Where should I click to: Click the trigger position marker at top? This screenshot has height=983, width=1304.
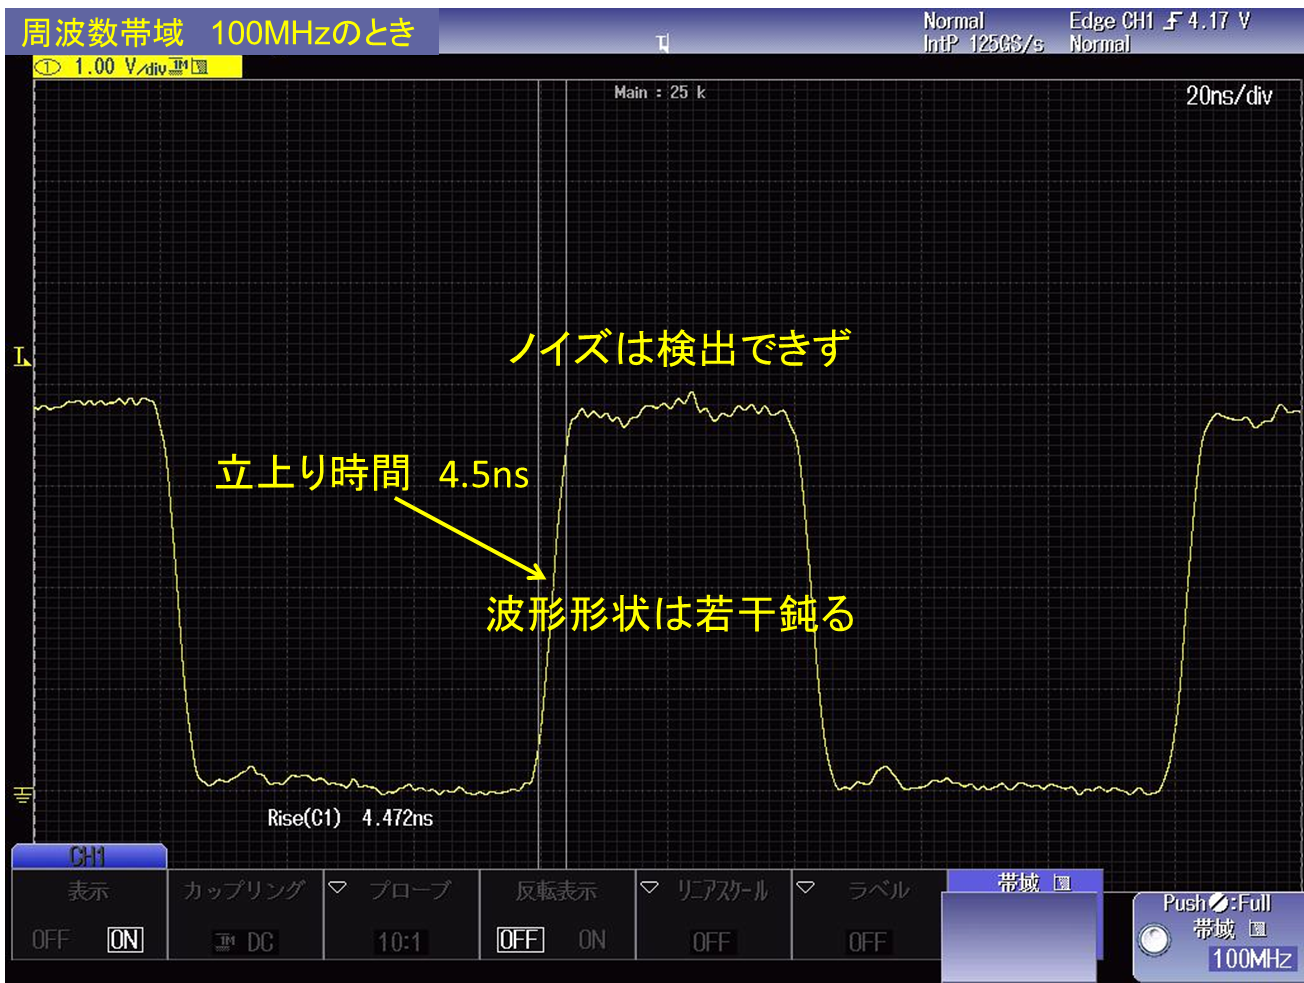click(x=662, y=43)
